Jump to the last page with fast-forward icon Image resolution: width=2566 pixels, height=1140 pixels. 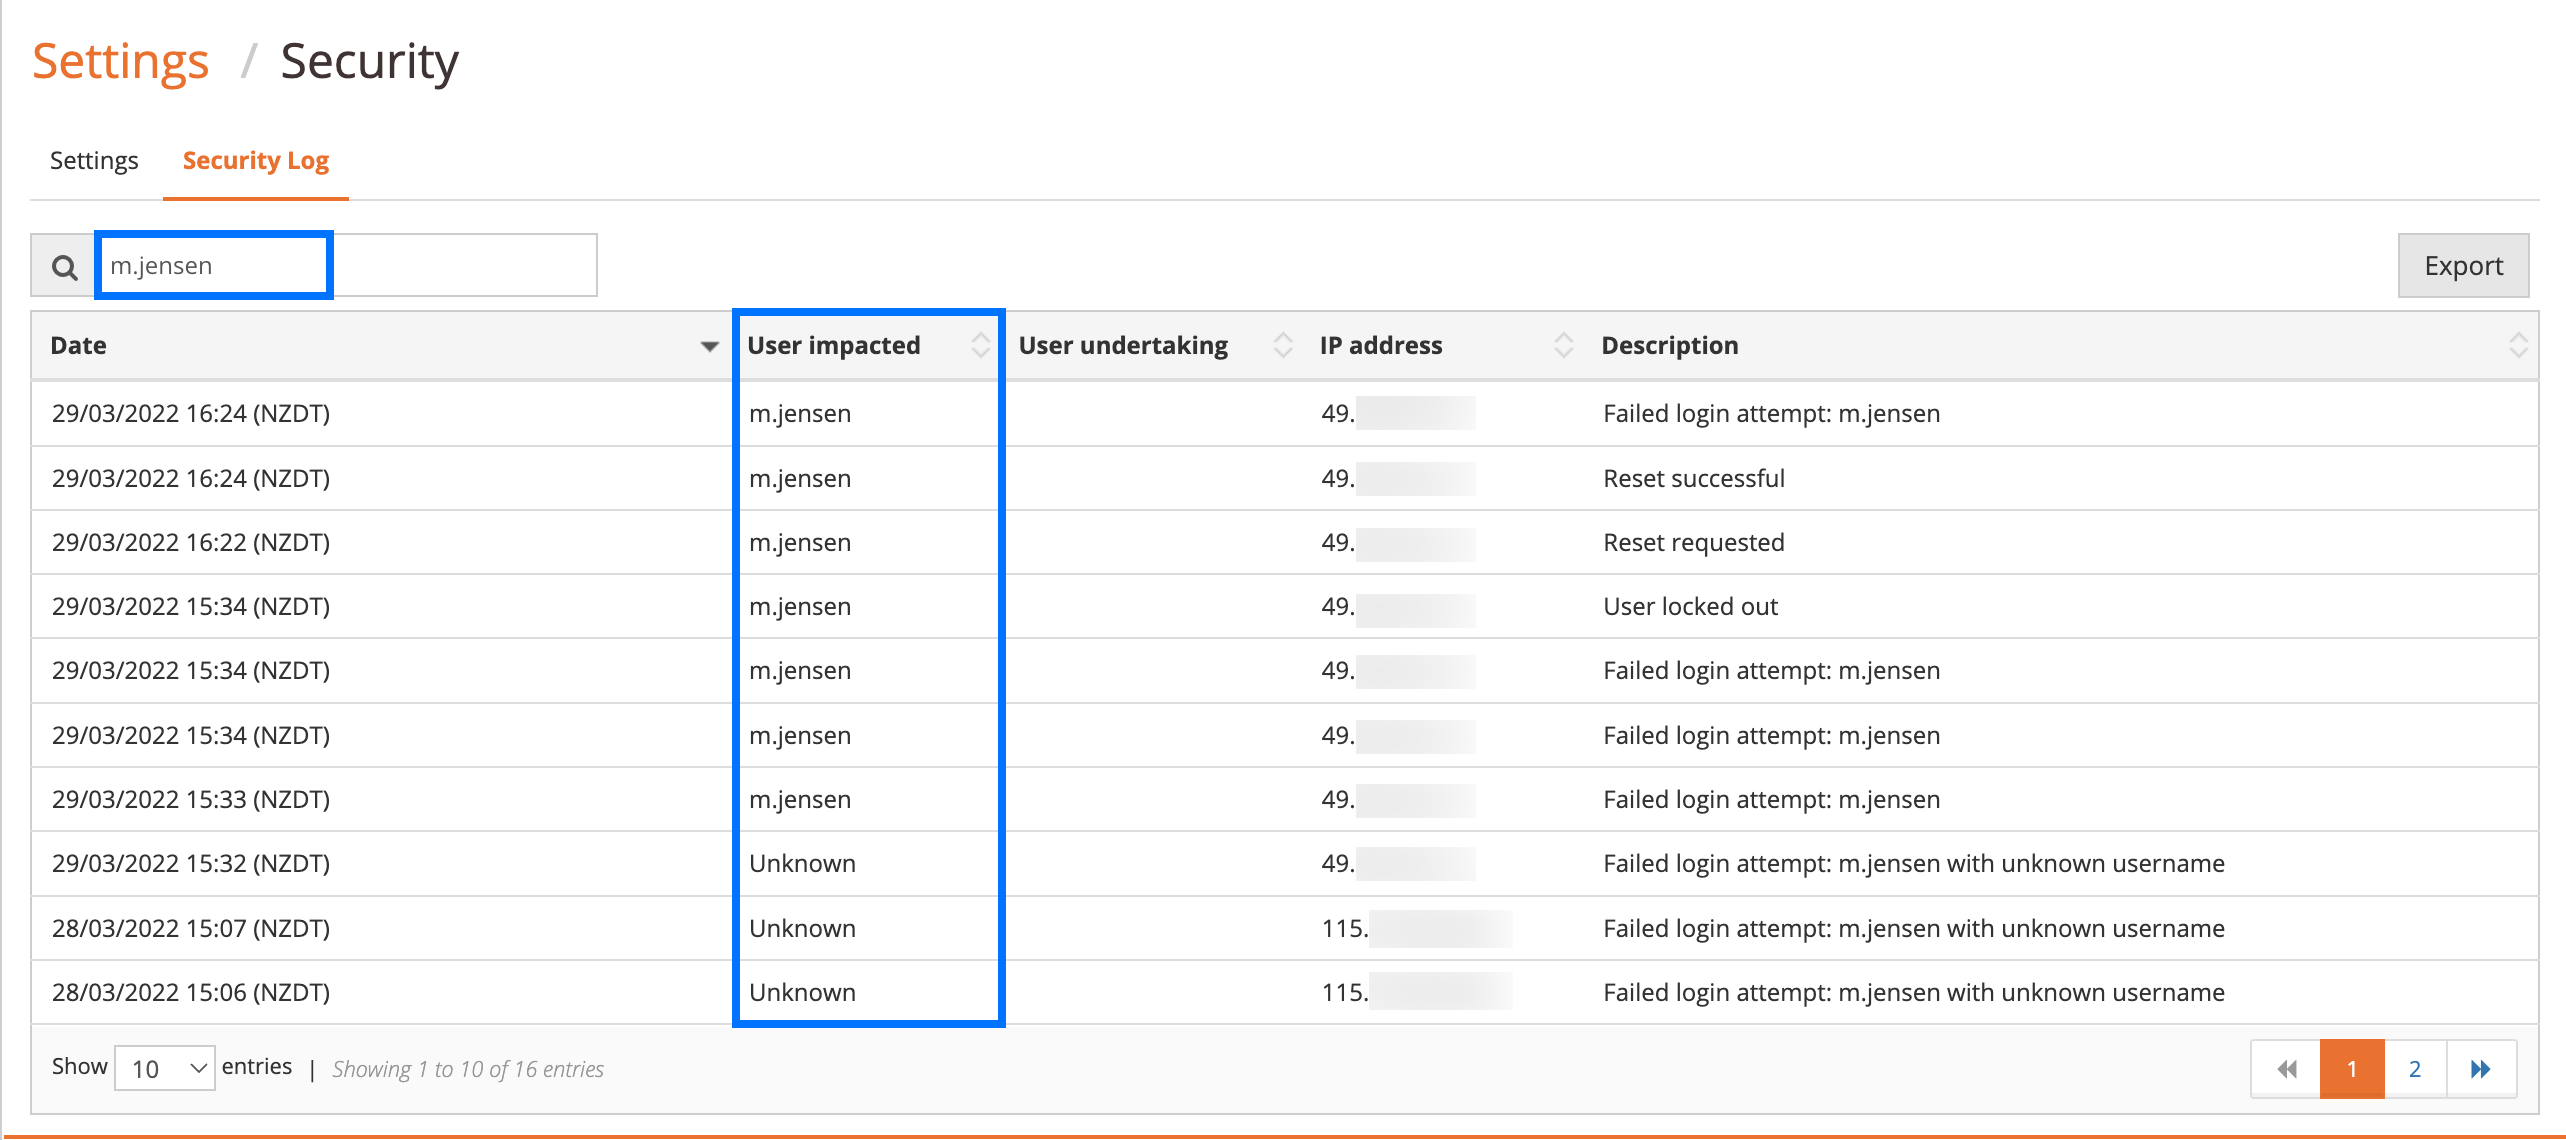(x=2481, y=1068)
